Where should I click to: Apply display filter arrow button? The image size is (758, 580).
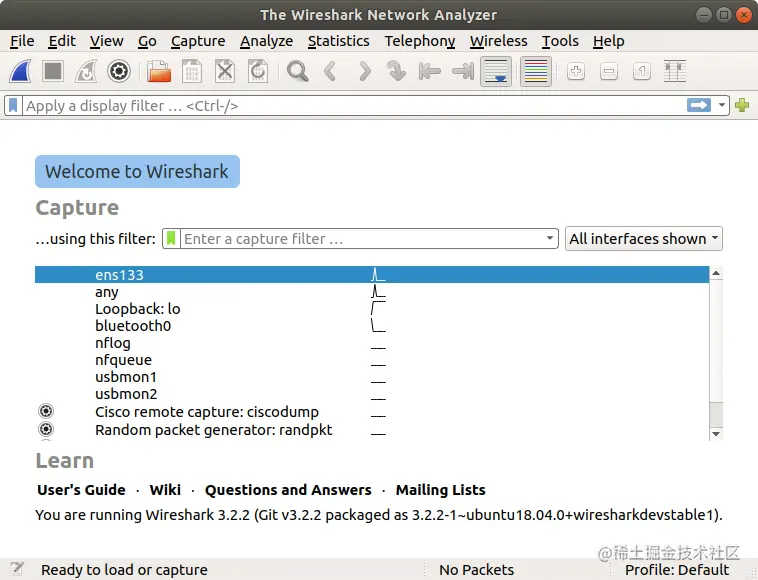(699, 105)
